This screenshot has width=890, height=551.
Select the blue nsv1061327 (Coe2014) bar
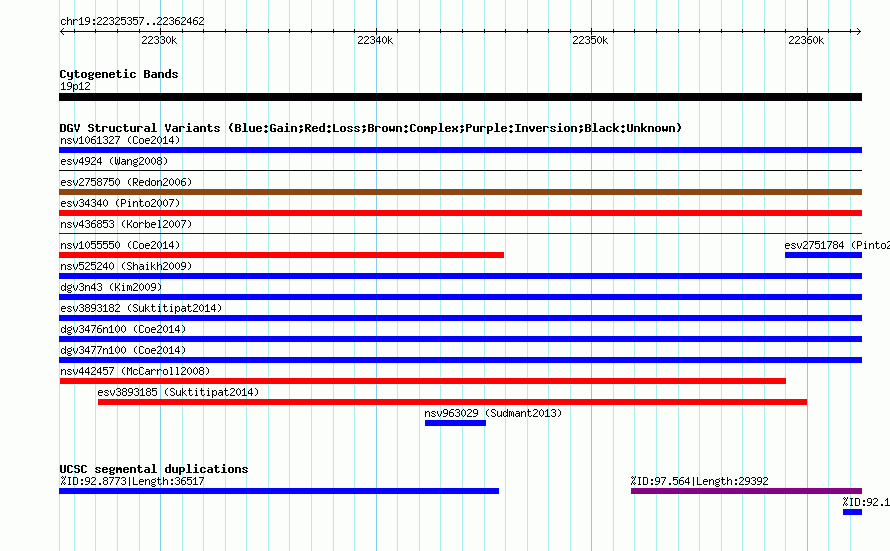click(x=460, y=150)
